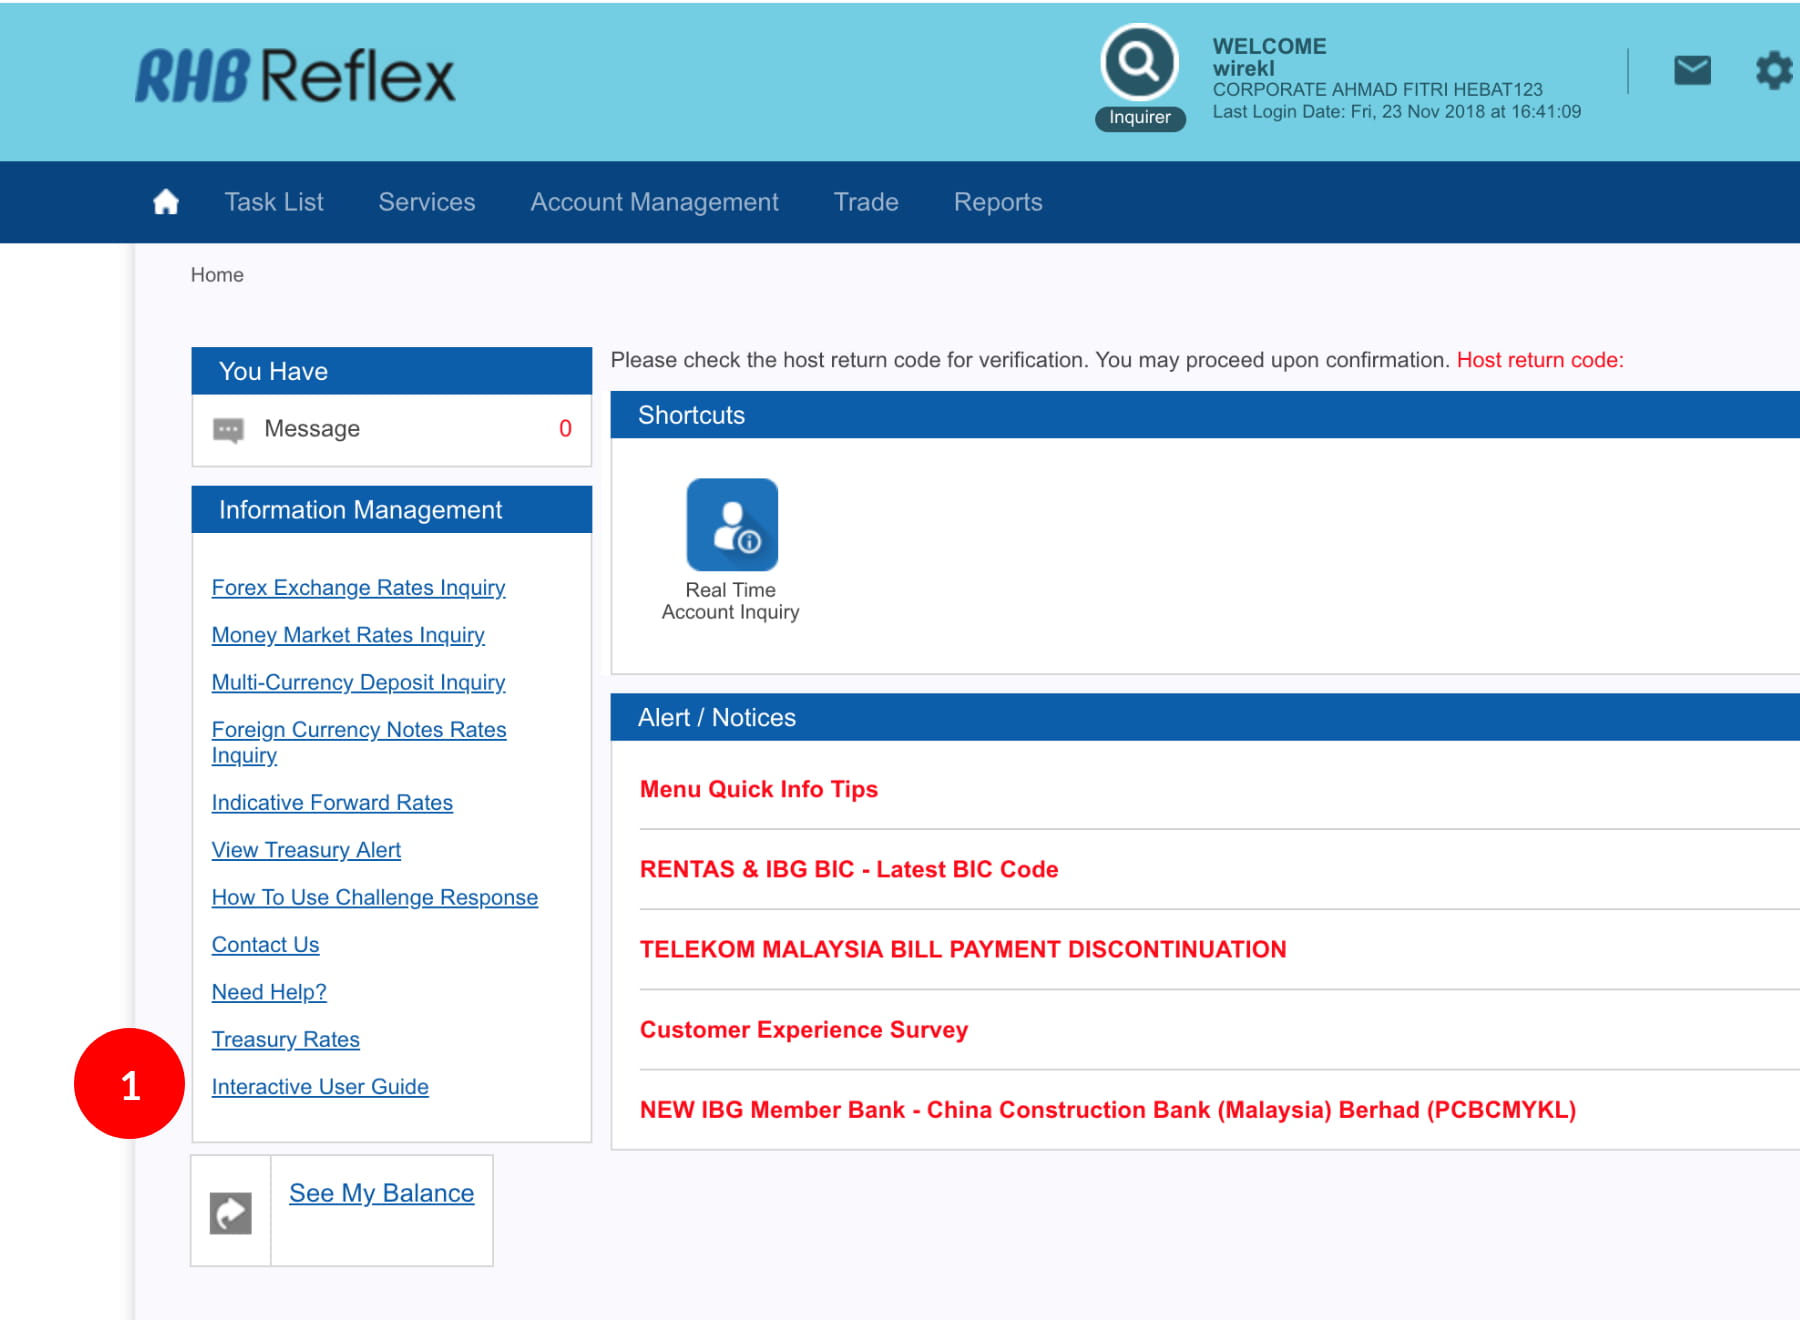Open the settings gear icon
The height and width of the screenshot is (1320, 1800).
[x=1773, y=71]
